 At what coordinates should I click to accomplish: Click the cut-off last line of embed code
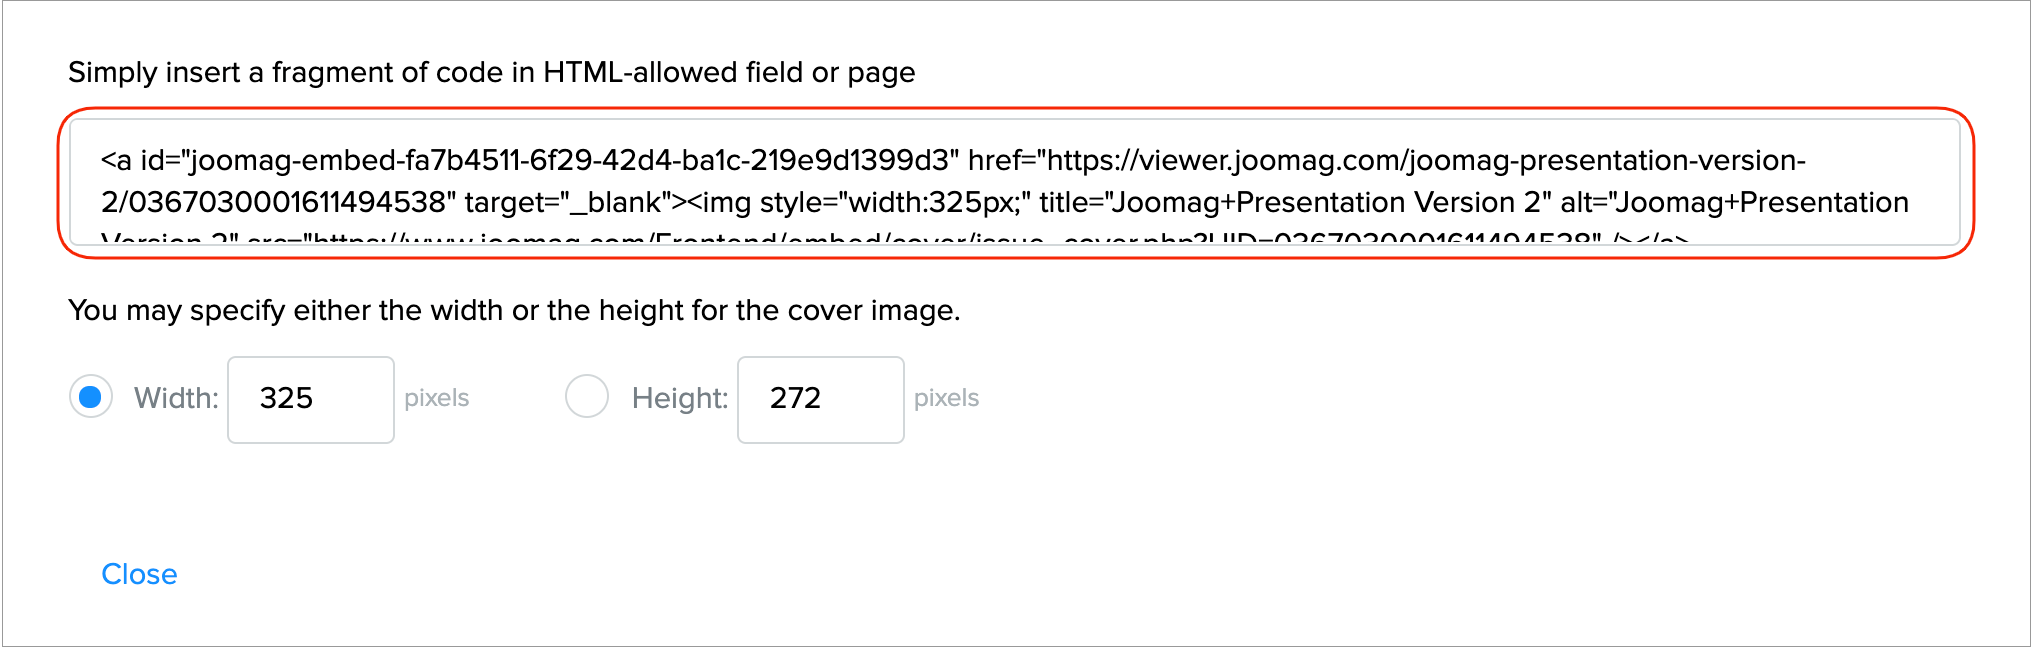click(900, 238)
